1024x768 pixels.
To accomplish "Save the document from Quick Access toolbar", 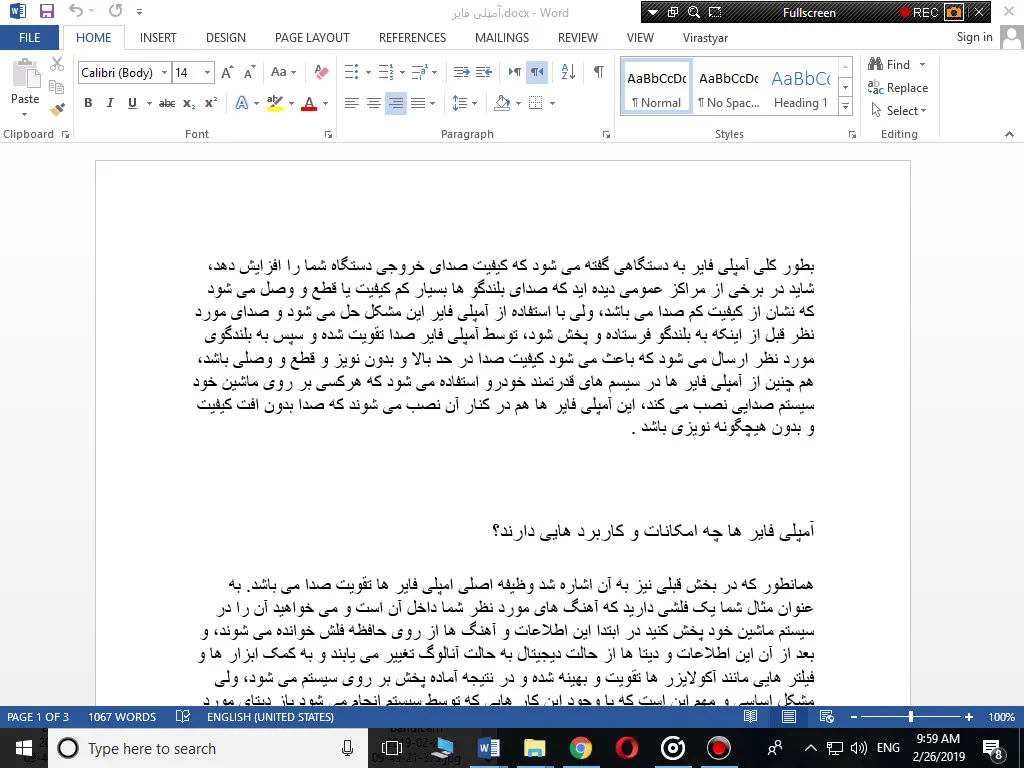I will pos(46,12).
